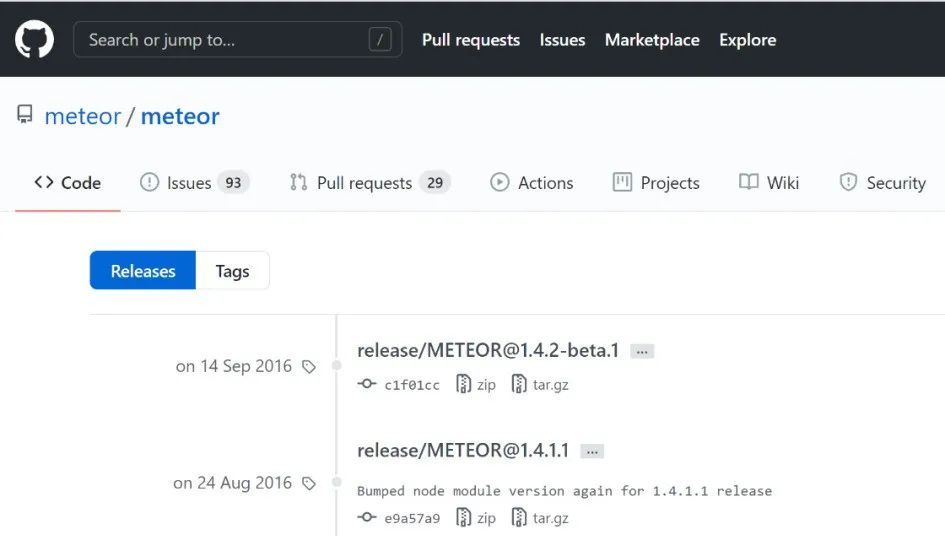The image size is (945, 536).
Task: Click the tag icon next to 14 Sep 2016
Action: 309,367
